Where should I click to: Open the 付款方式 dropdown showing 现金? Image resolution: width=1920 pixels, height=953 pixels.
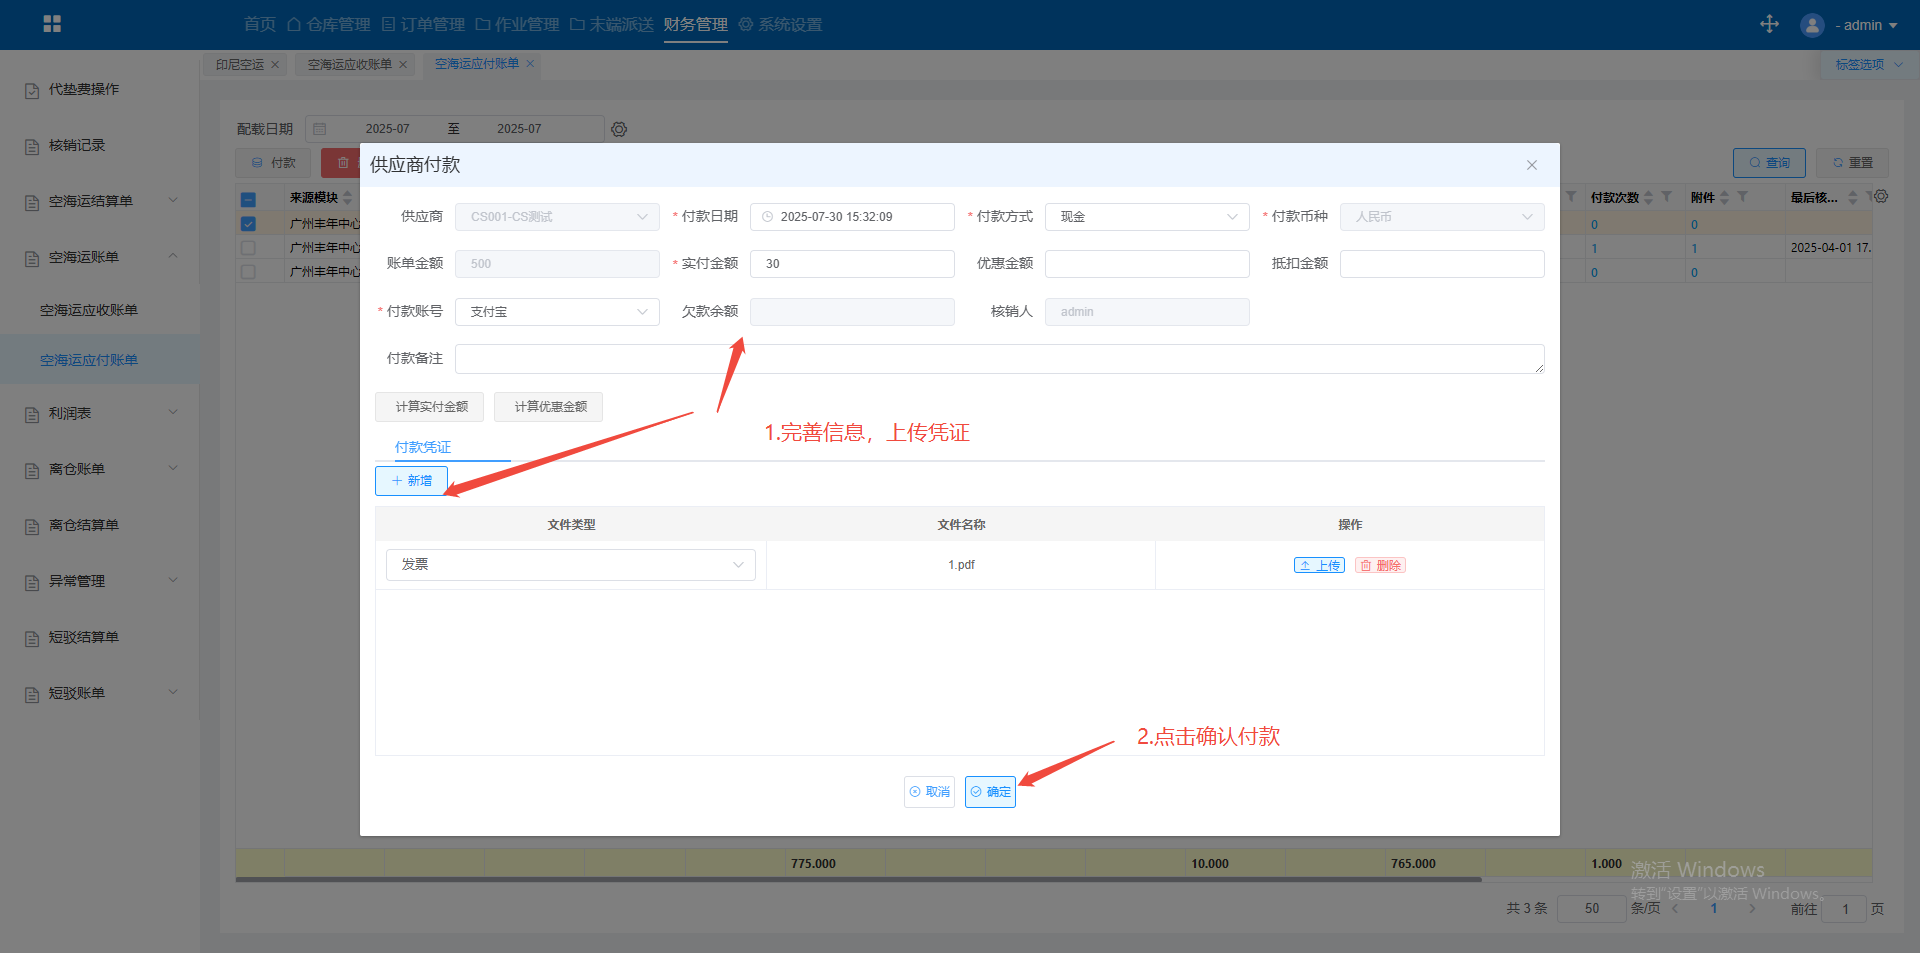pos(1146,217)
